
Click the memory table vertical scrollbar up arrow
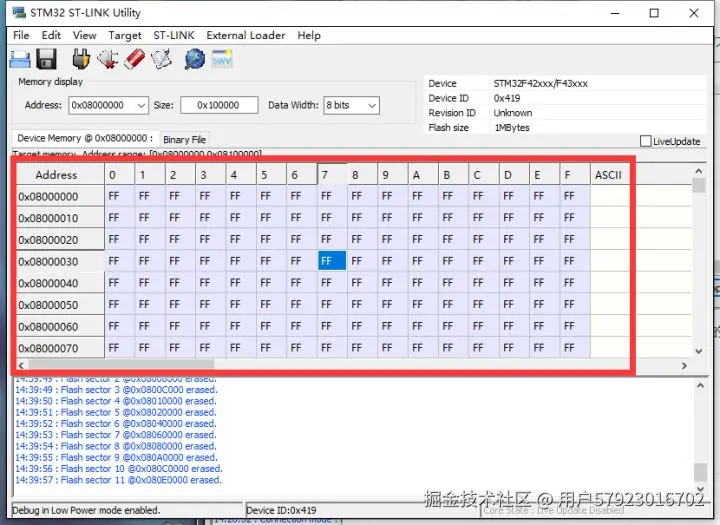[x=699, y=171]
